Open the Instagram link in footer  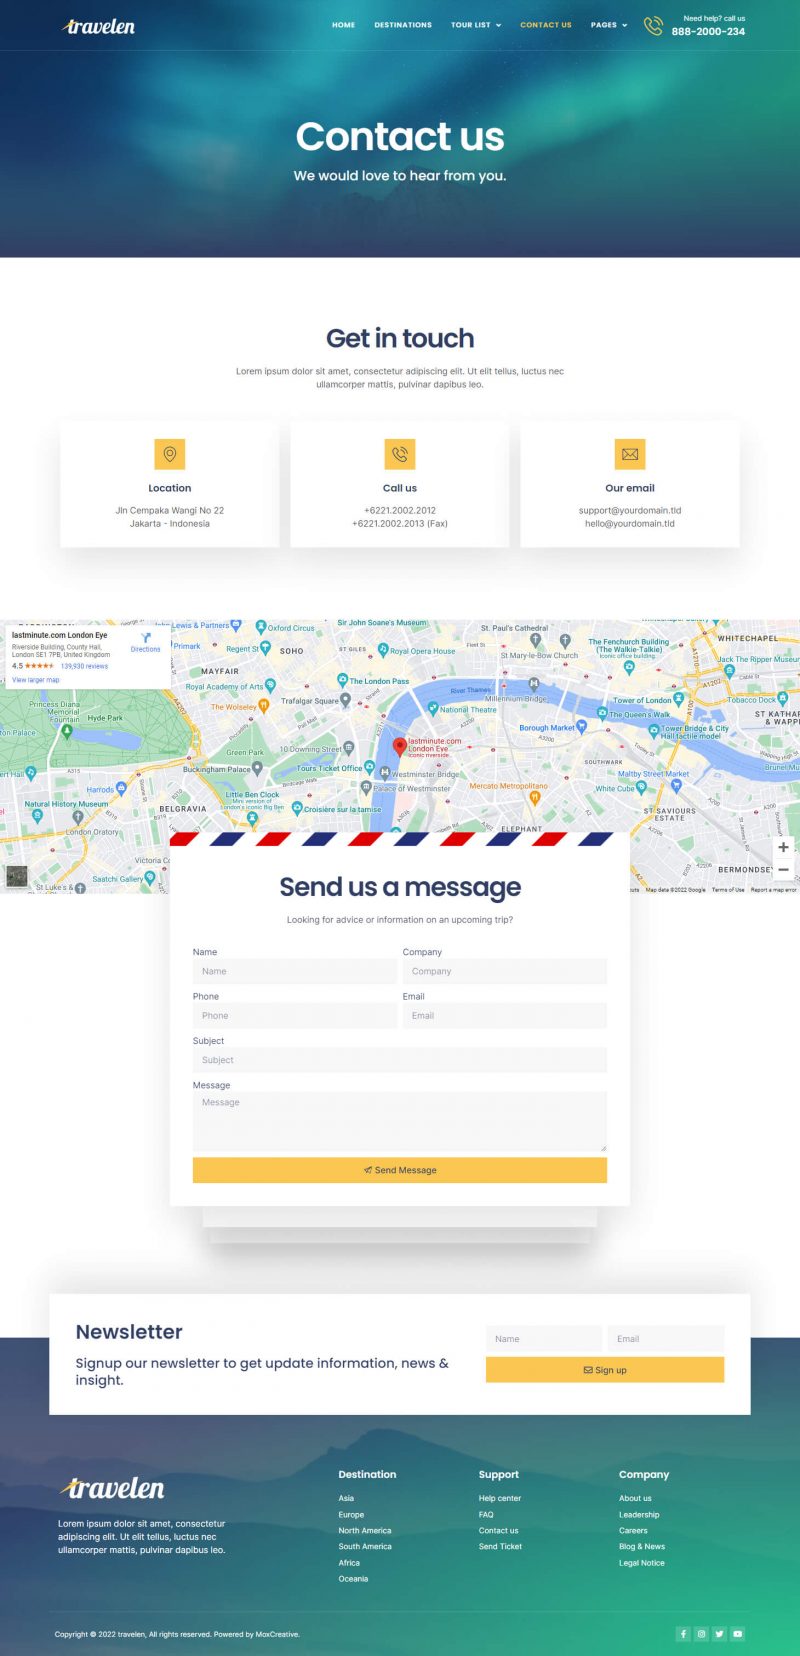pos(701,1634)
